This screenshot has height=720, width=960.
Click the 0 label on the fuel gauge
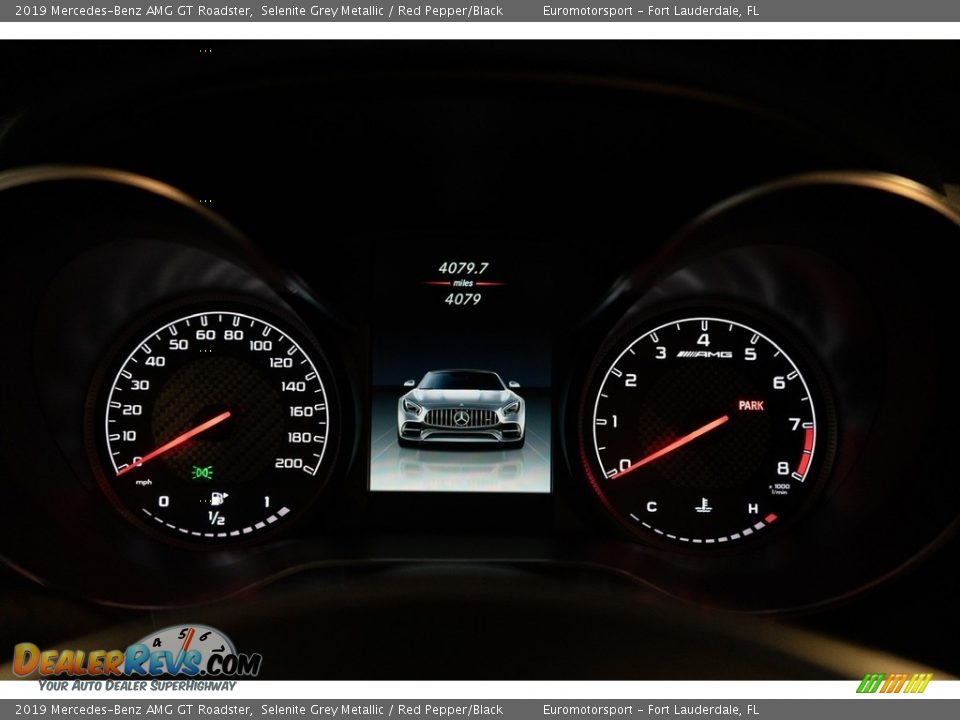[163, 501]
